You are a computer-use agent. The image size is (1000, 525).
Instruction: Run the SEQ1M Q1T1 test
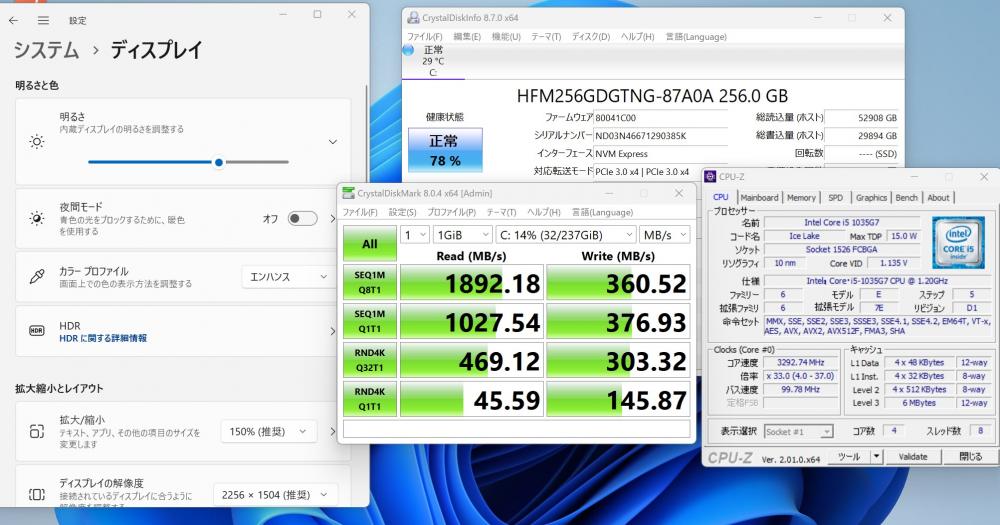[370, 321]
